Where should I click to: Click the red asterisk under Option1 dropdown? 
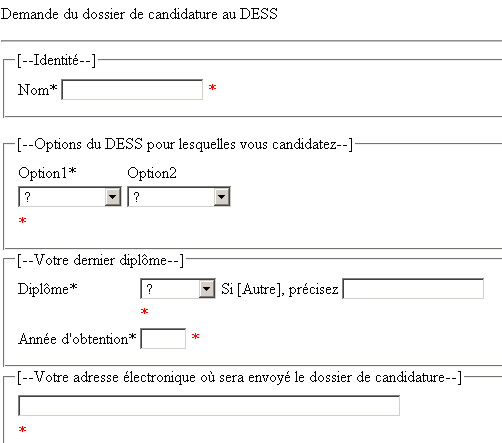[x=22, y=220]
